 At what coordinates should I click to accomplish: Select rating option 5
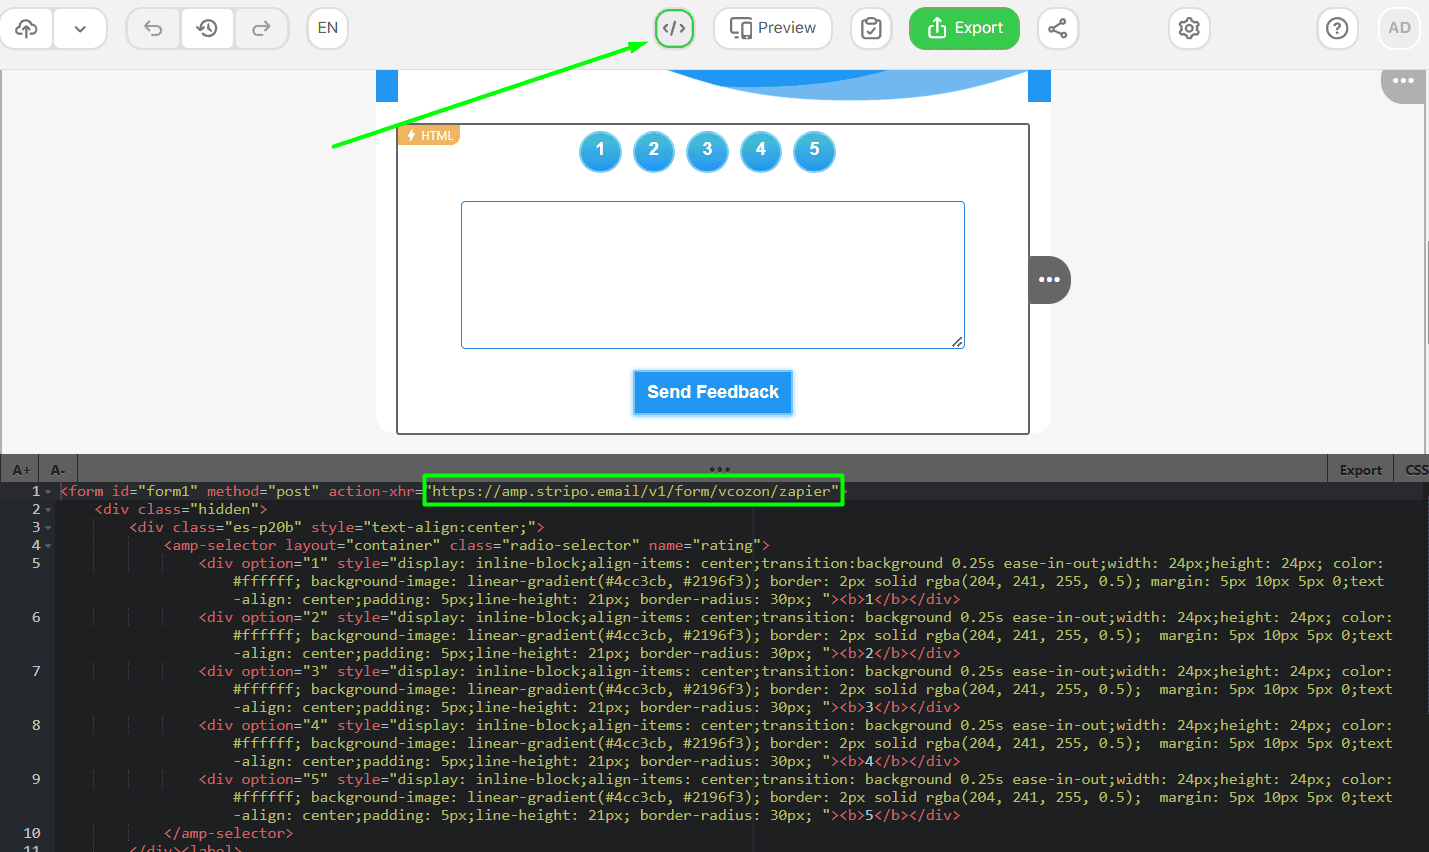pyautogui.click(x=814, y=151)
